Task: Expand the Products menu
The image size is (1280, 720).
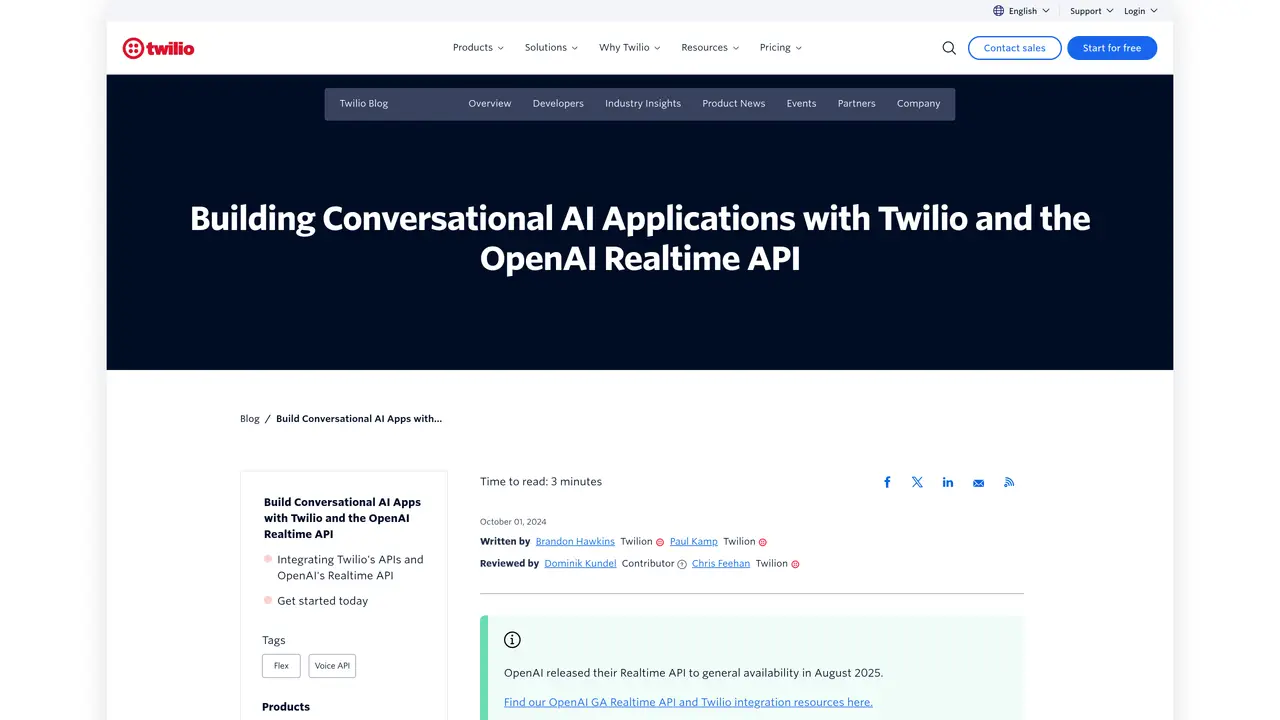Action: [478, 48]
